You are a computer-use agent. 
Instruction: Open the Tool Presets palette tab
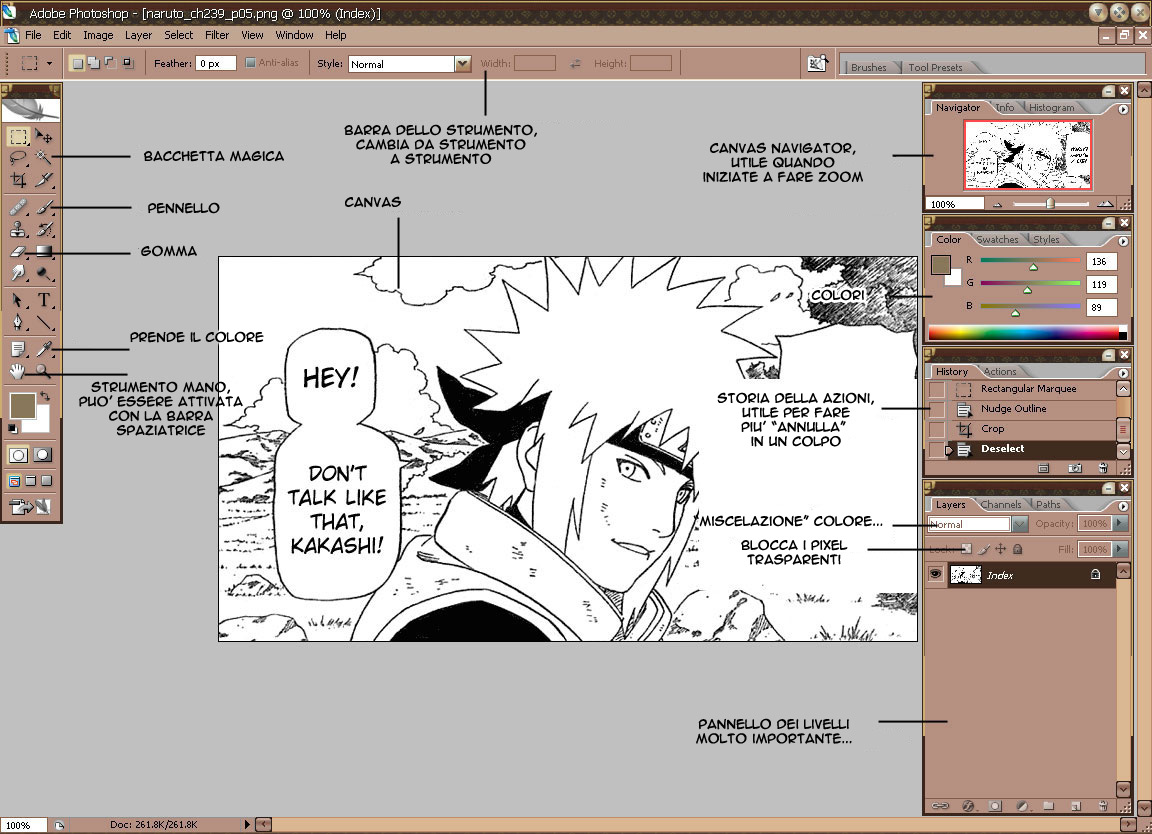(x=935, y=67)
